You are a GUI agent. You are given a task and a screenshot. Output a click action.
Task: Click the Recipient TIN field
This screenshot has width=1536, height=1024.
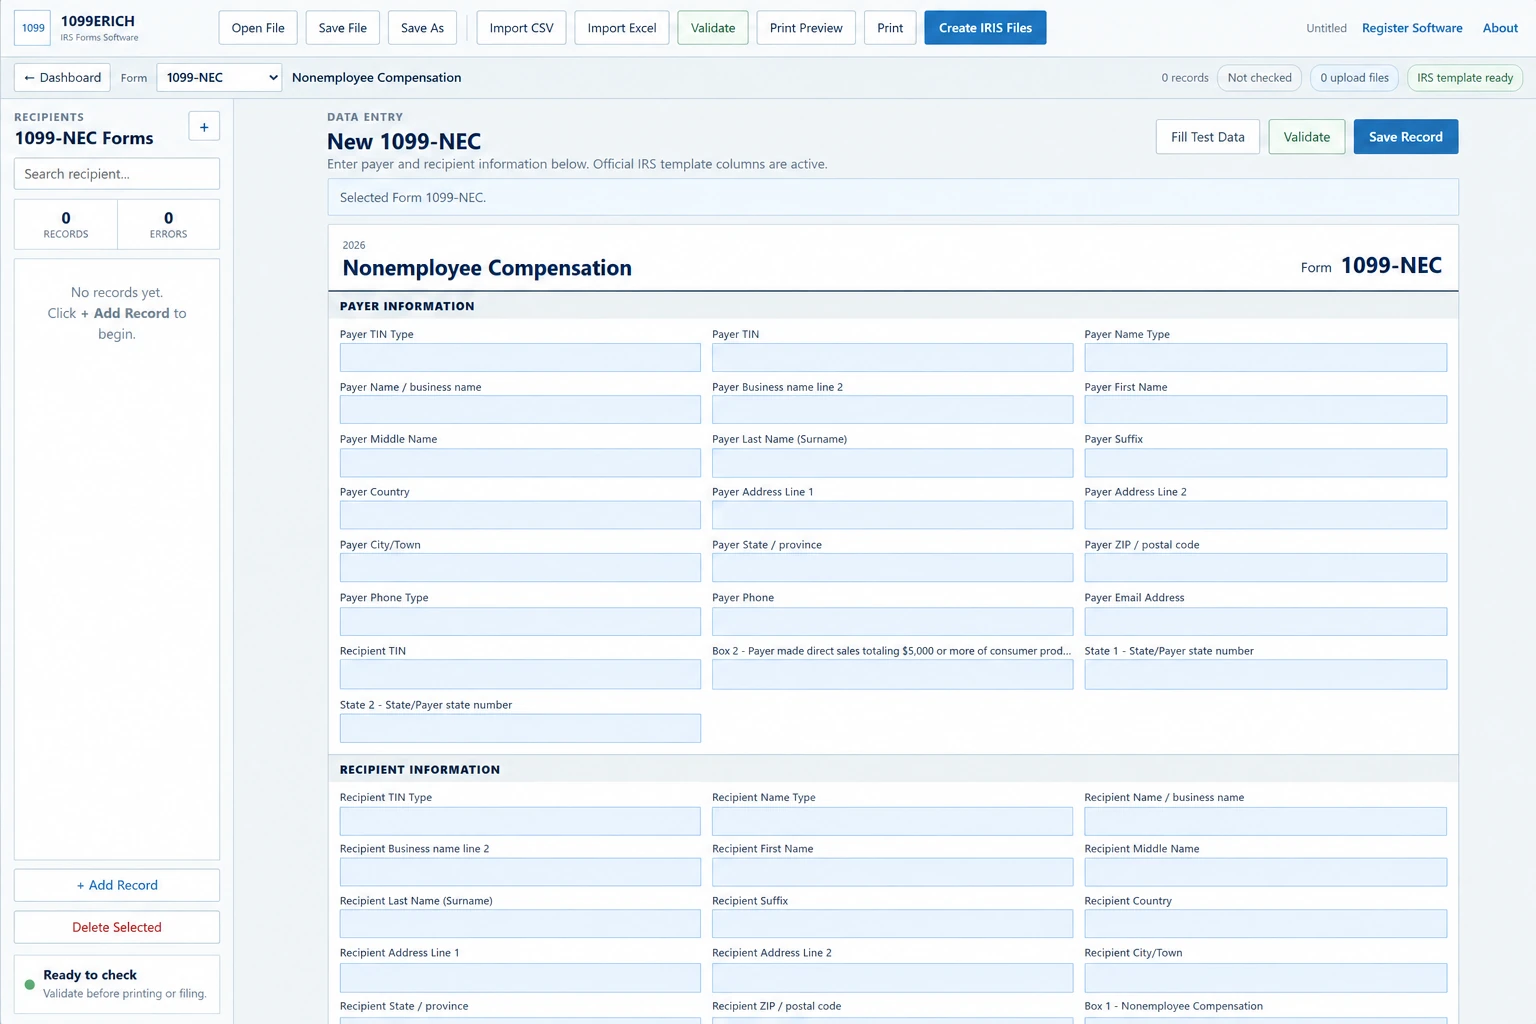click(x=520, y=674)
